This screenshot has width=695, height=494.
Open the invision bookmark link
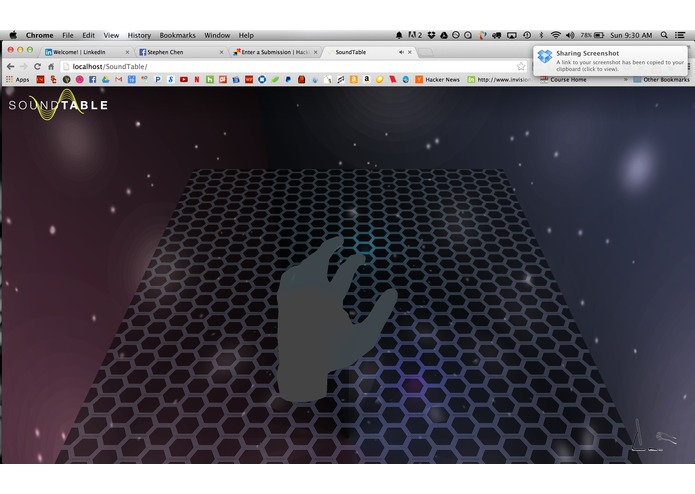498,80
